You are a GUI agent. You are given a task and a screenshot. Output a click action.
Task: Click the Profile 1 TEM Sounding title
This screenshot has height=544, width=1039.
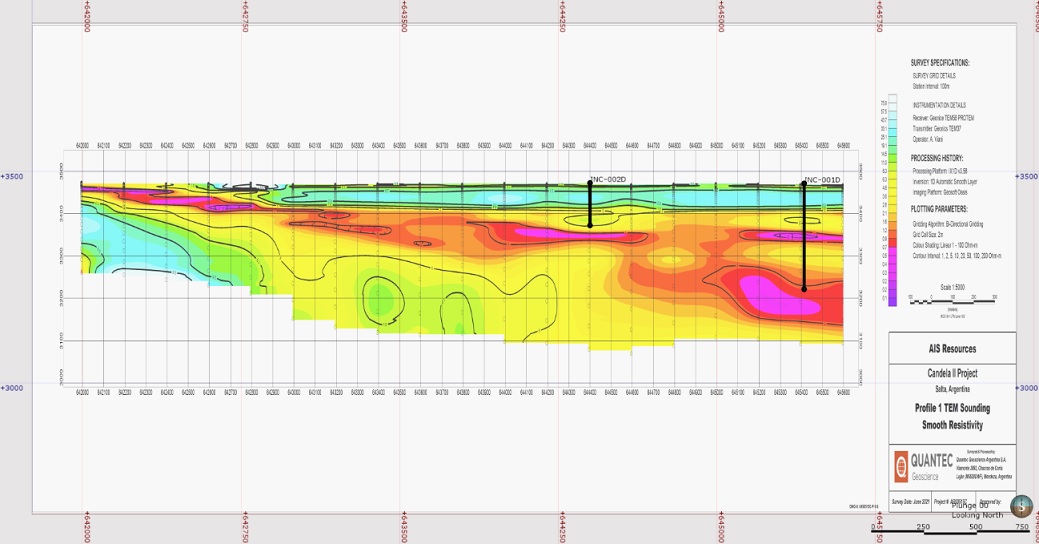coord(952,408)
